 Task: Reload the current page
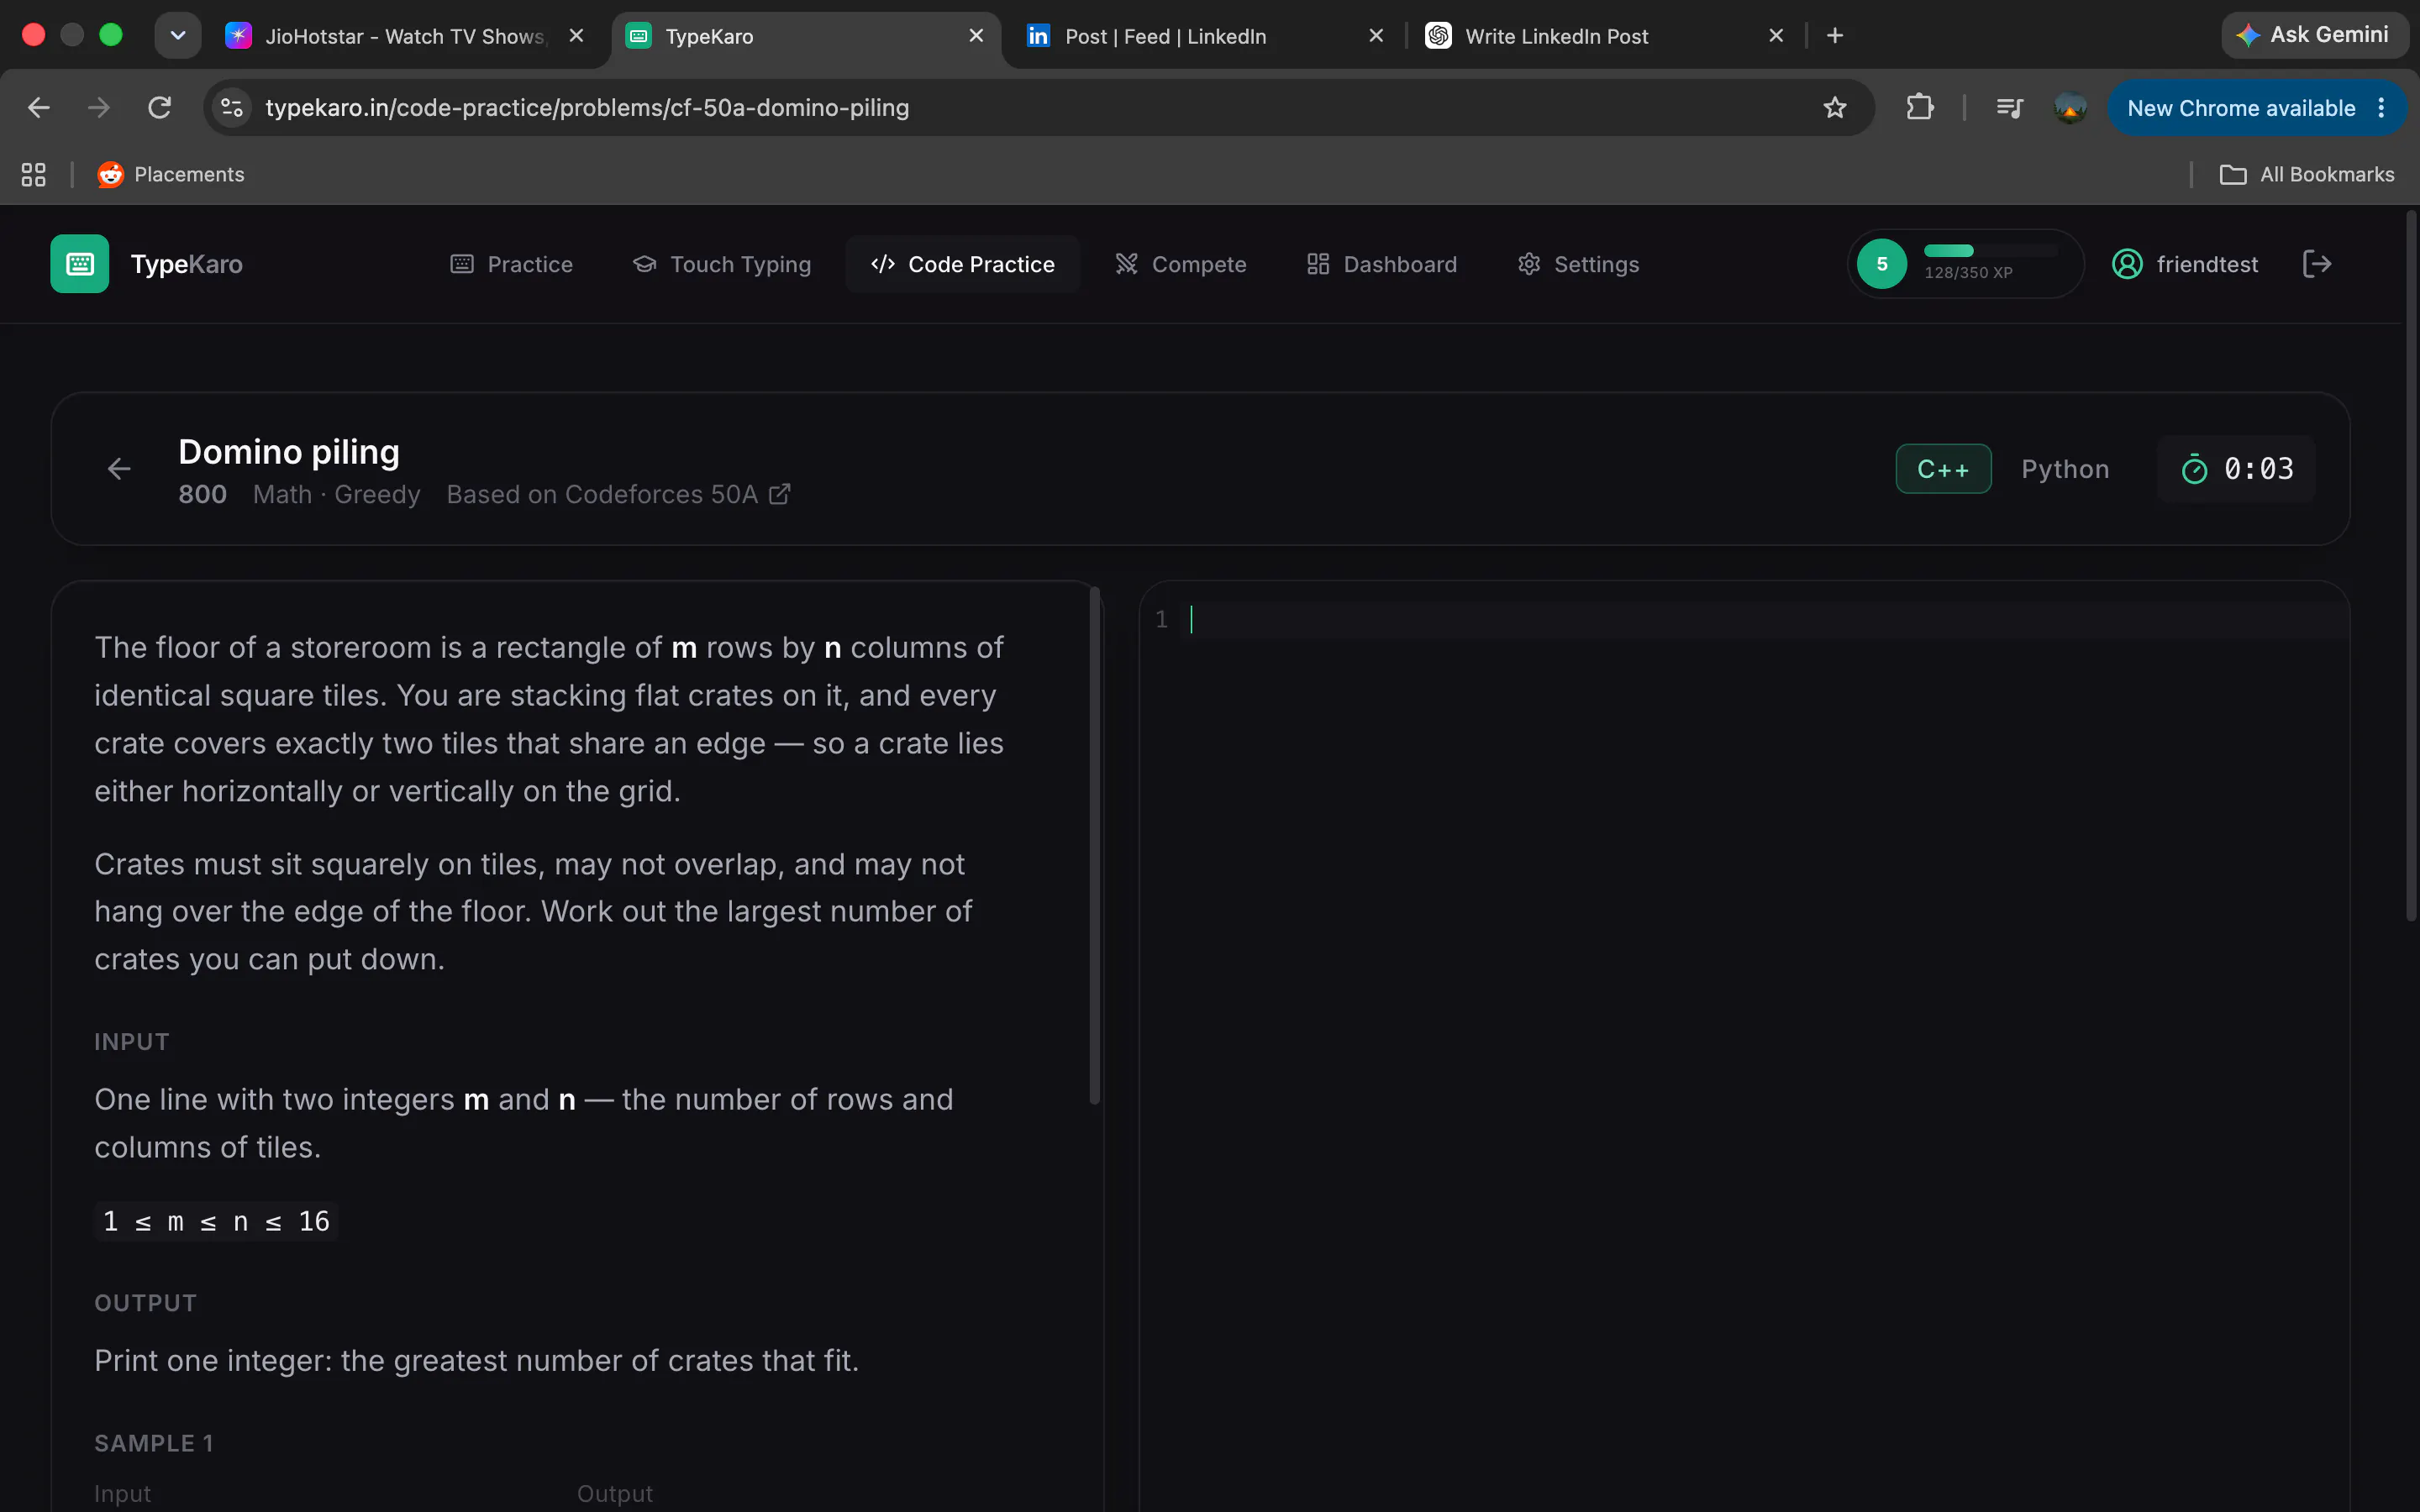click(160, 108)
